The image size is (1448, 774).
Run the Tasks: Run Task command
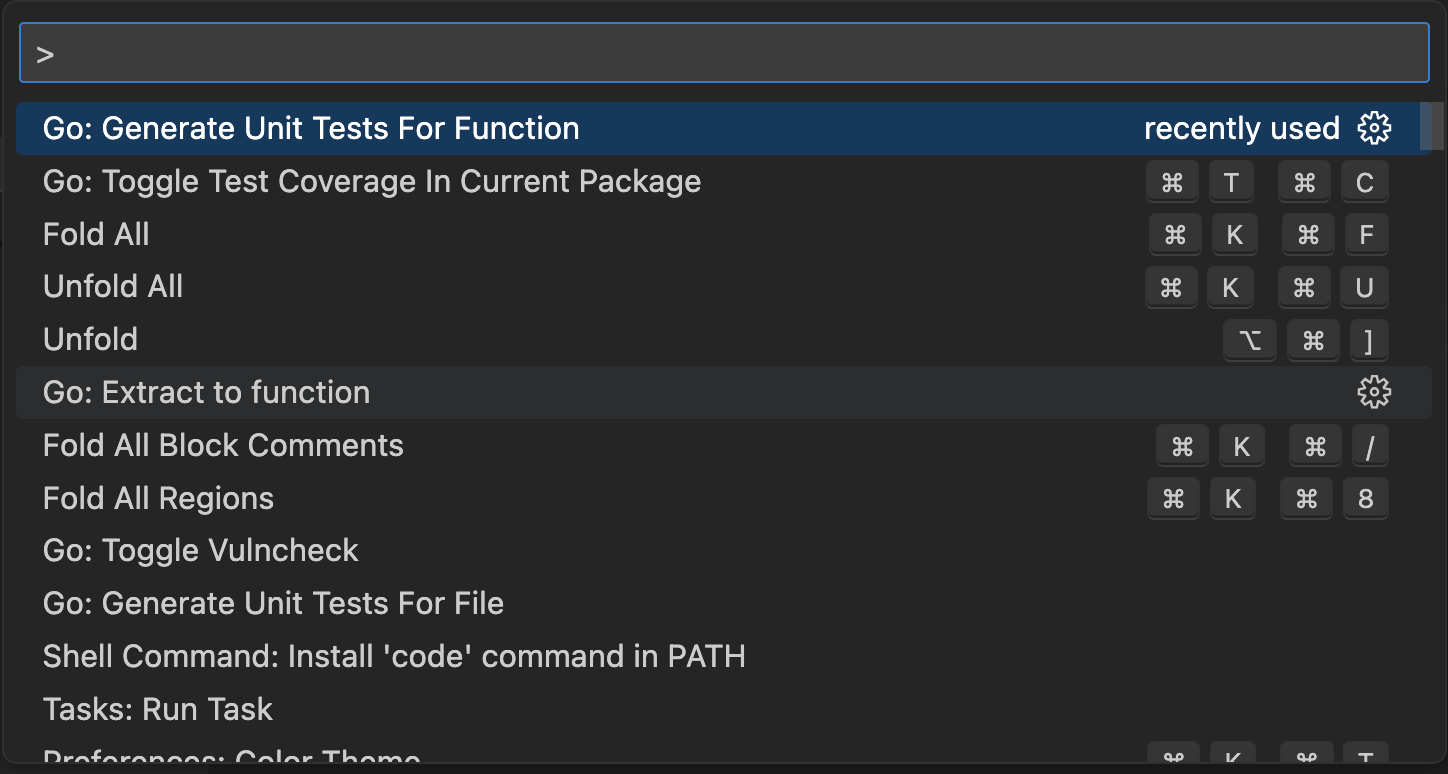click(157, 709)
